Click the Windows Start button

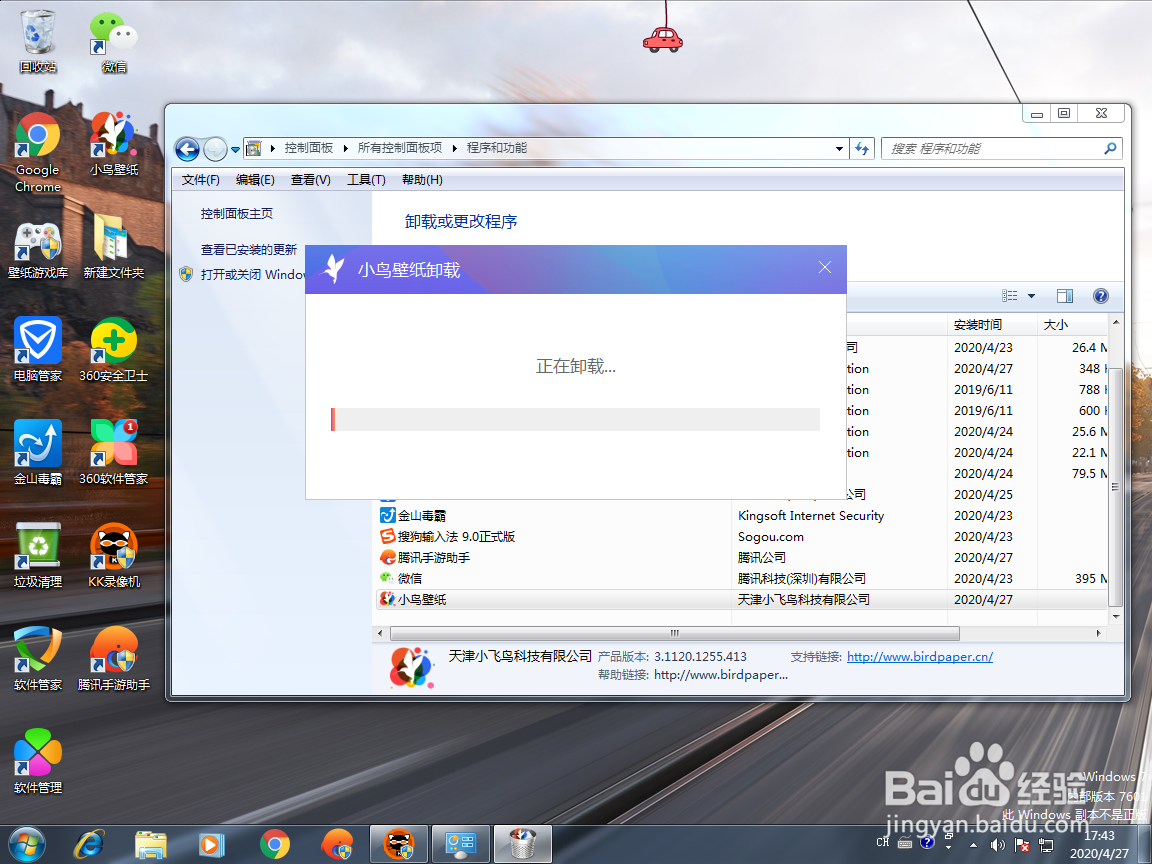point(28,844)
